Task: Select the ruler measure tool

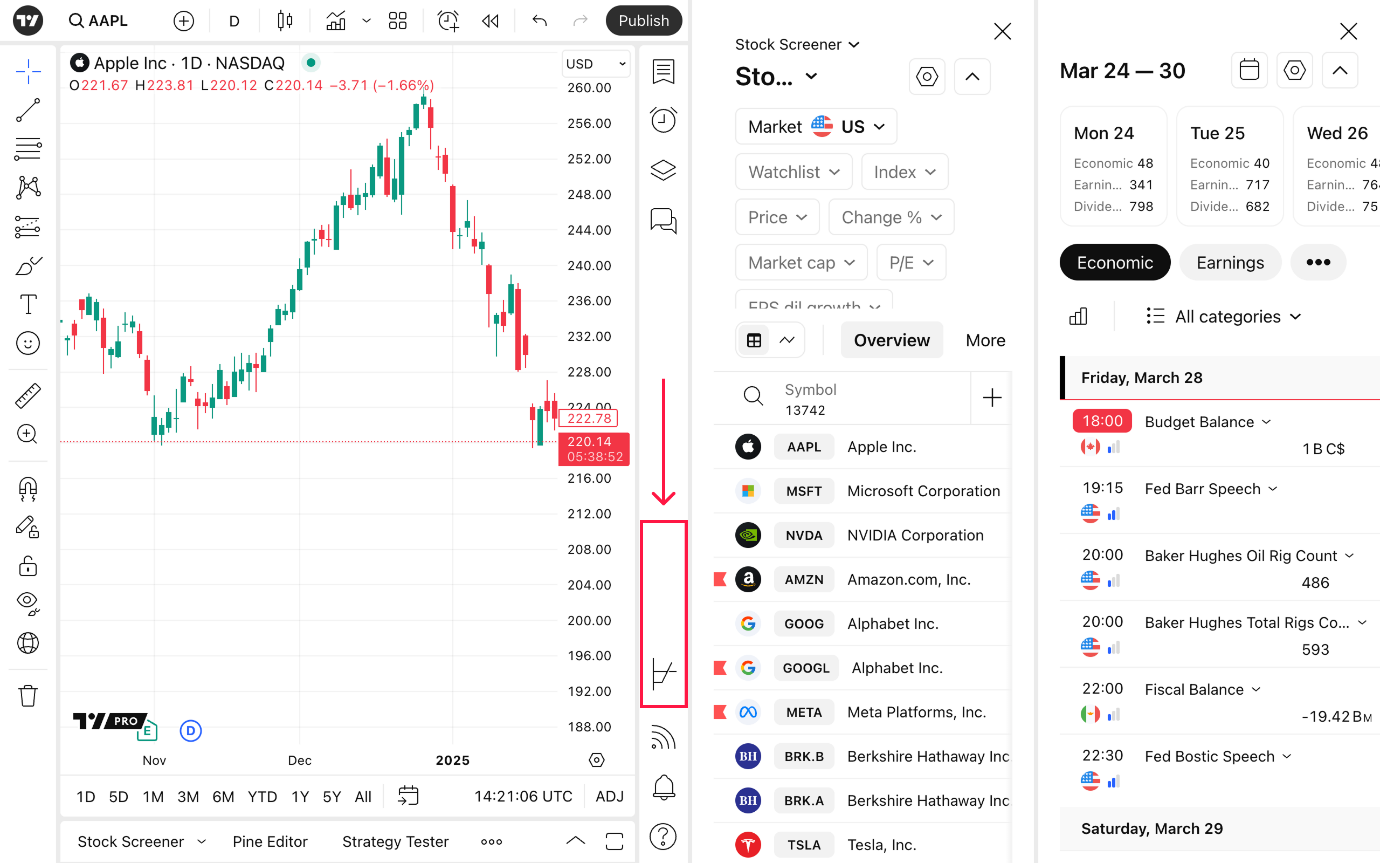Action: point(28,396)
